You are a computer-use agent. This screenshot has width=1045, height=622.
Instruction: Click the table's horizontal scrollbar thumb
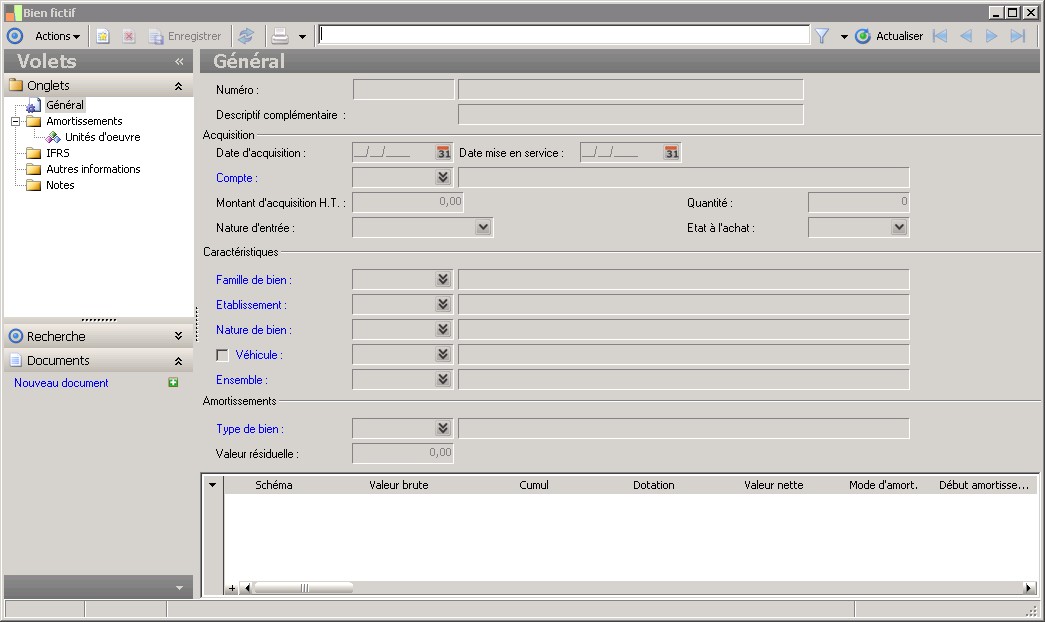[303, 588]
